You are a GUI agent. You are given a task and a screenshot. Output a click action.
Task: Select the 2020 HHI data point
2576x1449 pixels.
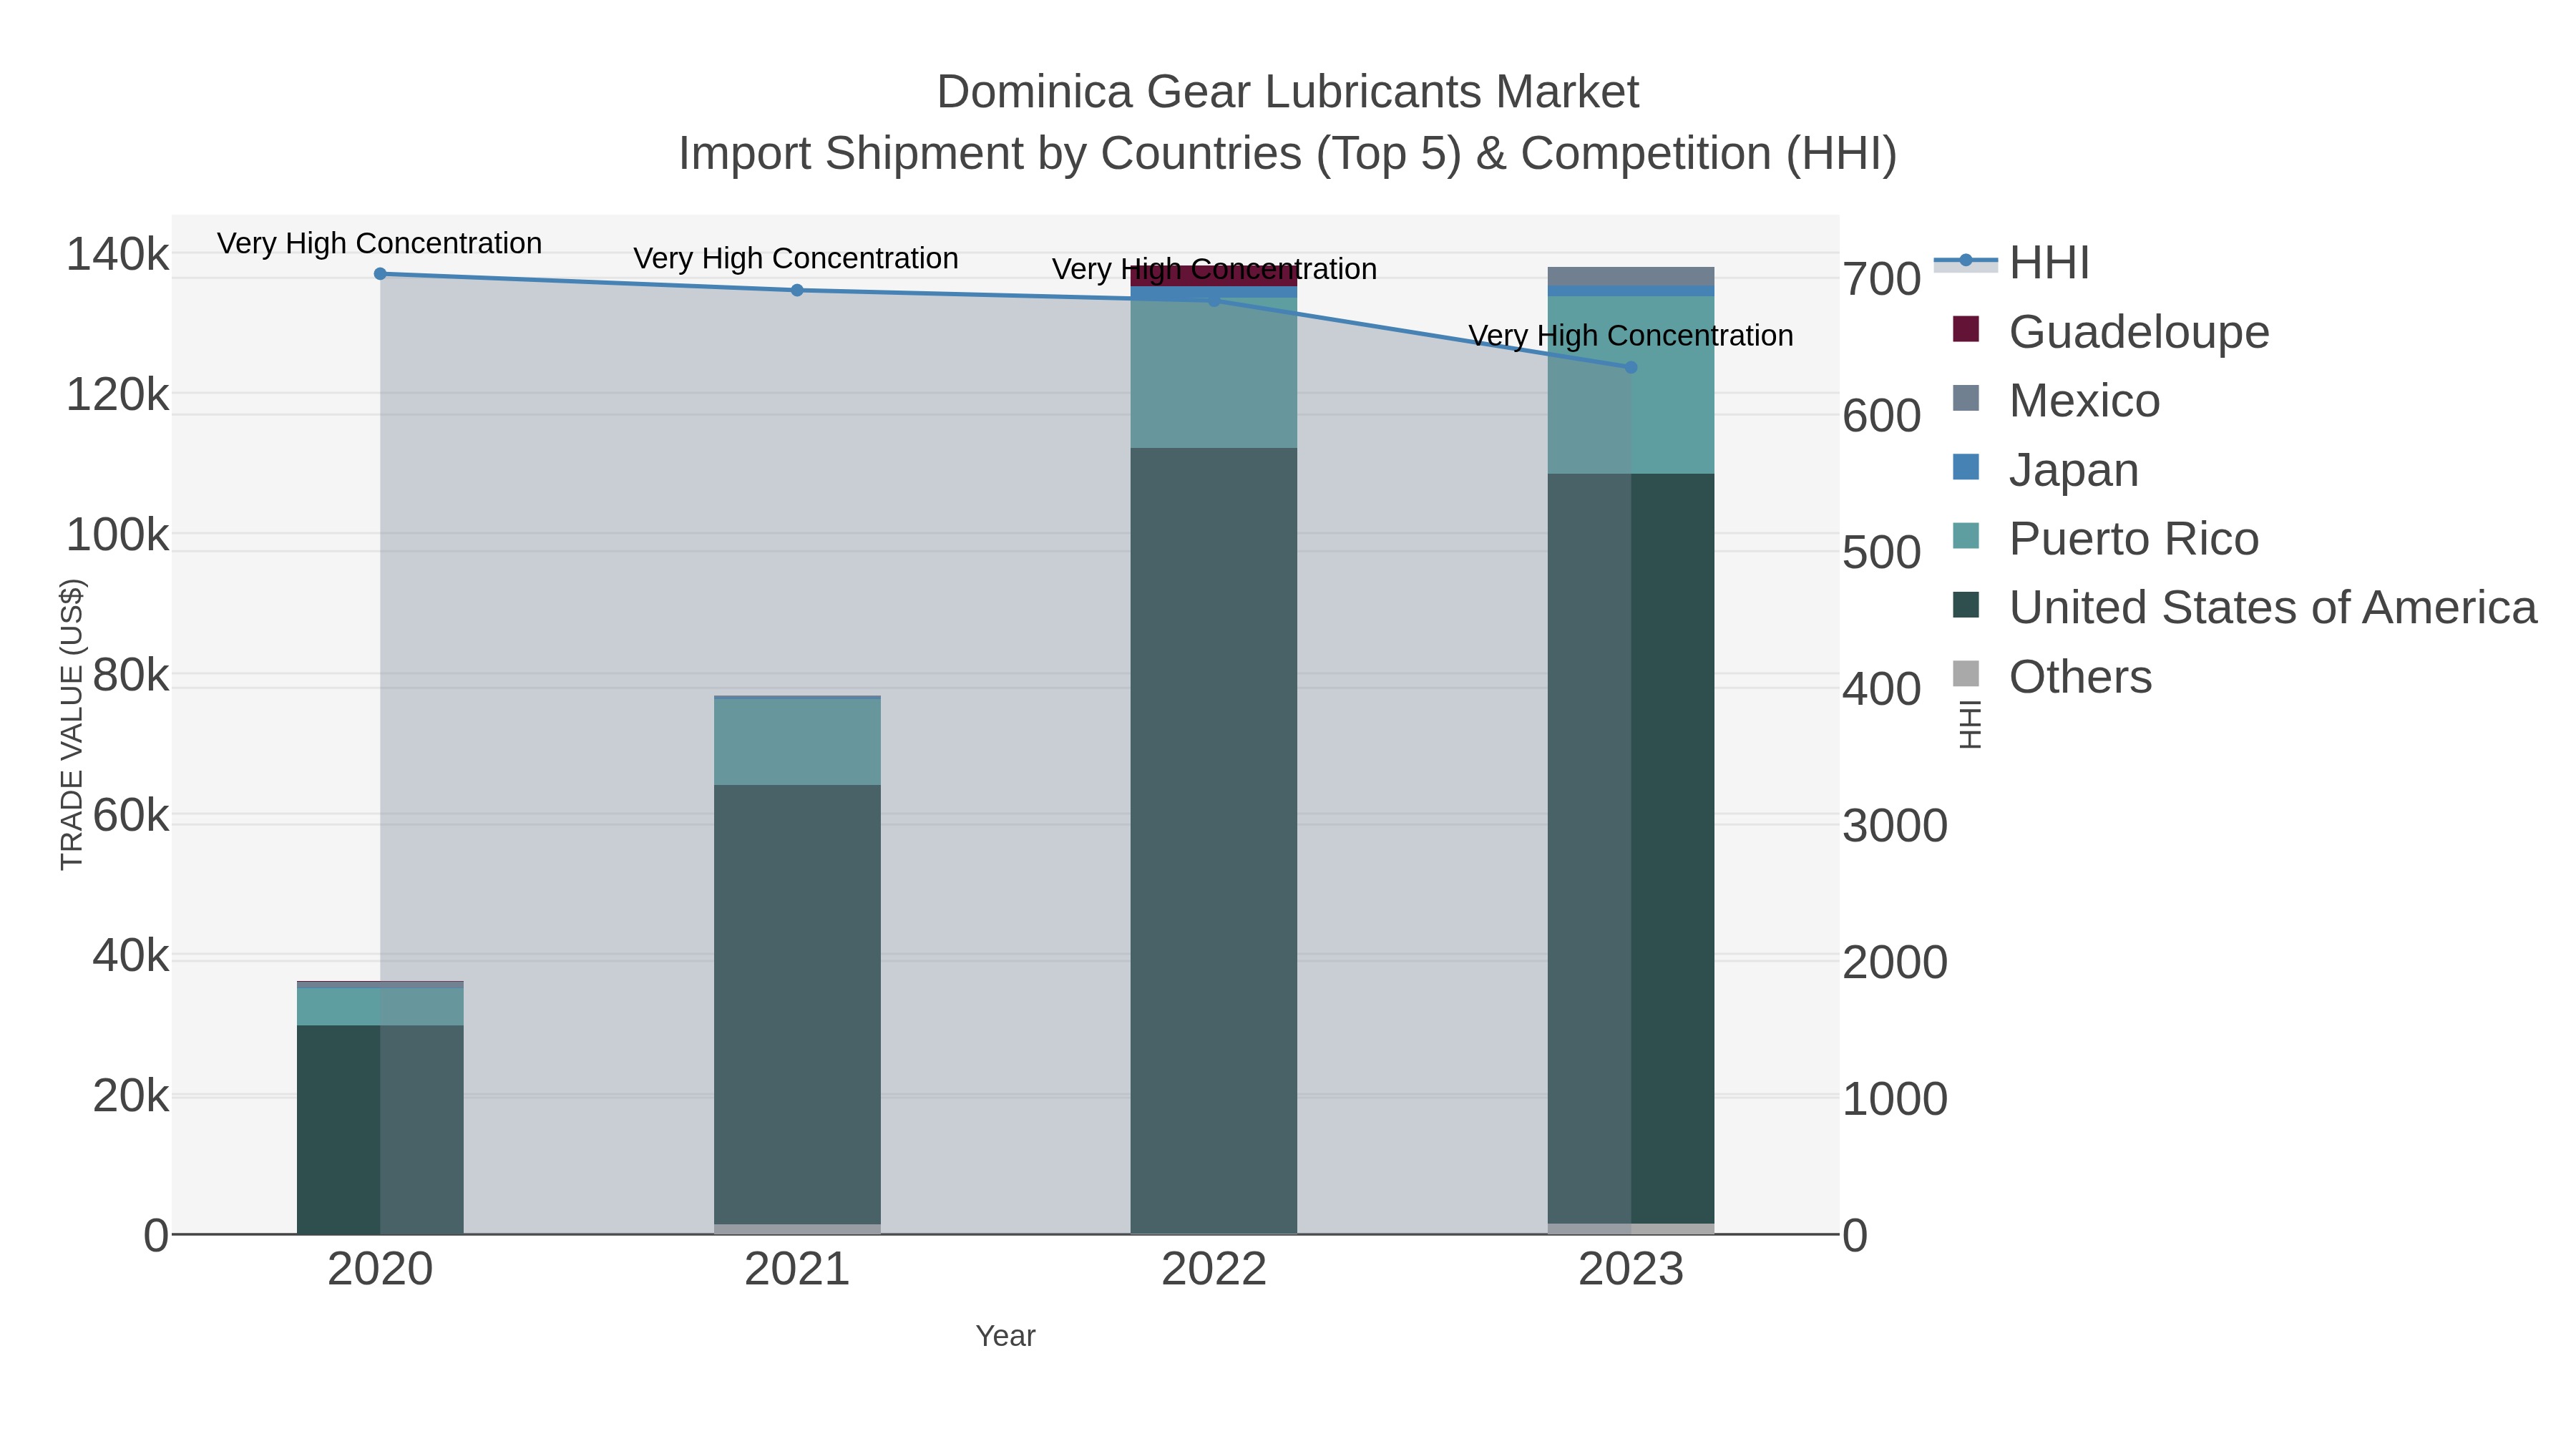[x=380, y=274]
